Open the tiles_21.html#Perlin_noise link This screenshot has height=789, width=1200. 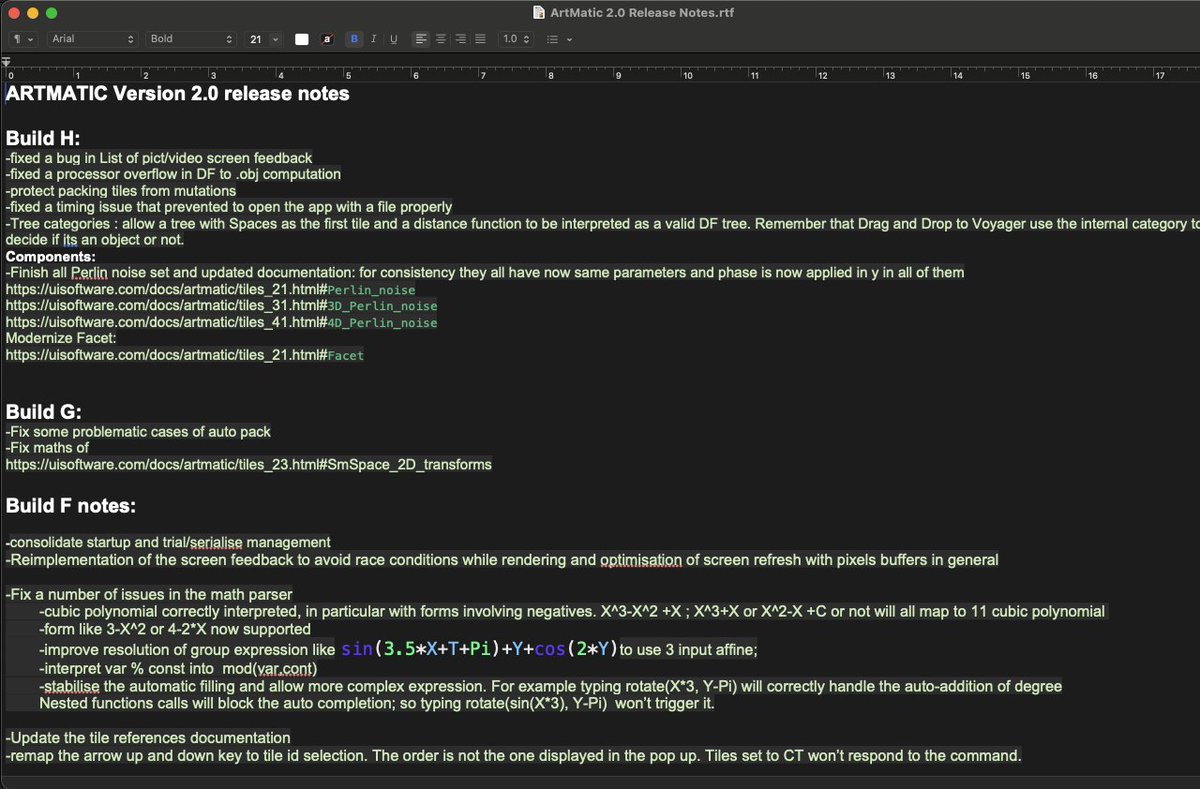click(x=210, y=290)
